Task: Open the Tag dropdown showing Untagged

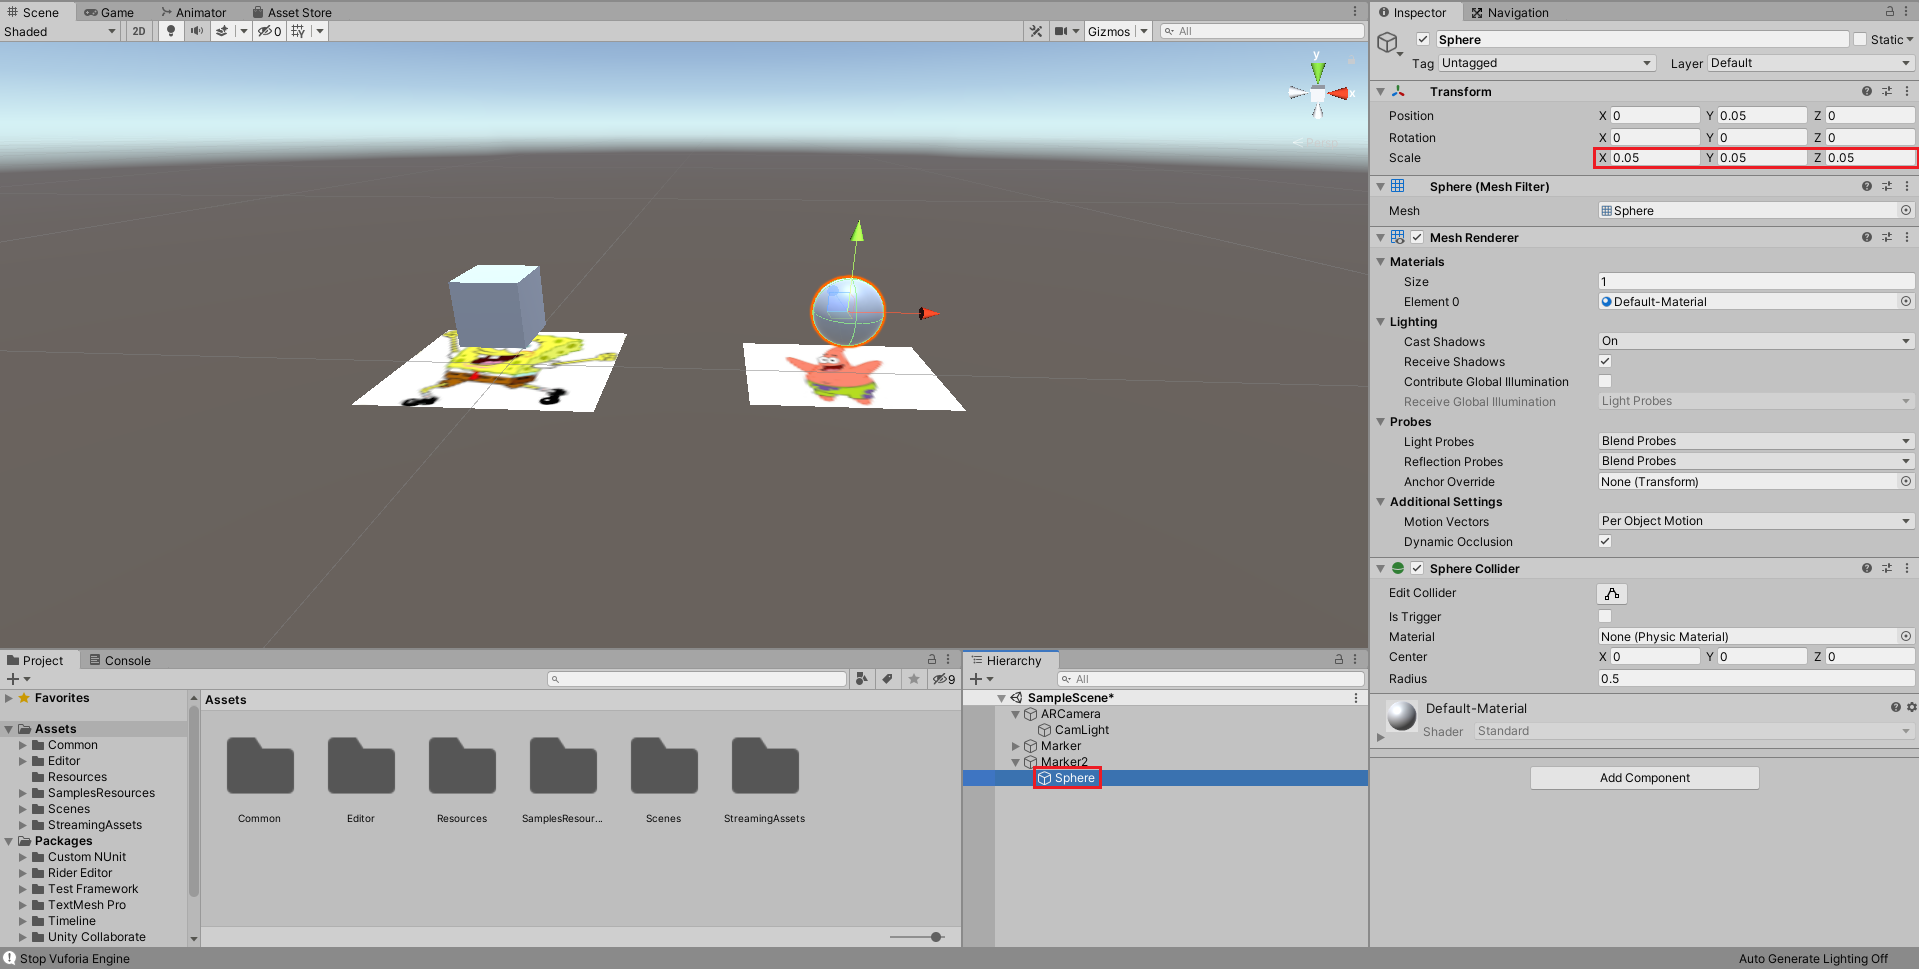Action: pos(1547,62)
